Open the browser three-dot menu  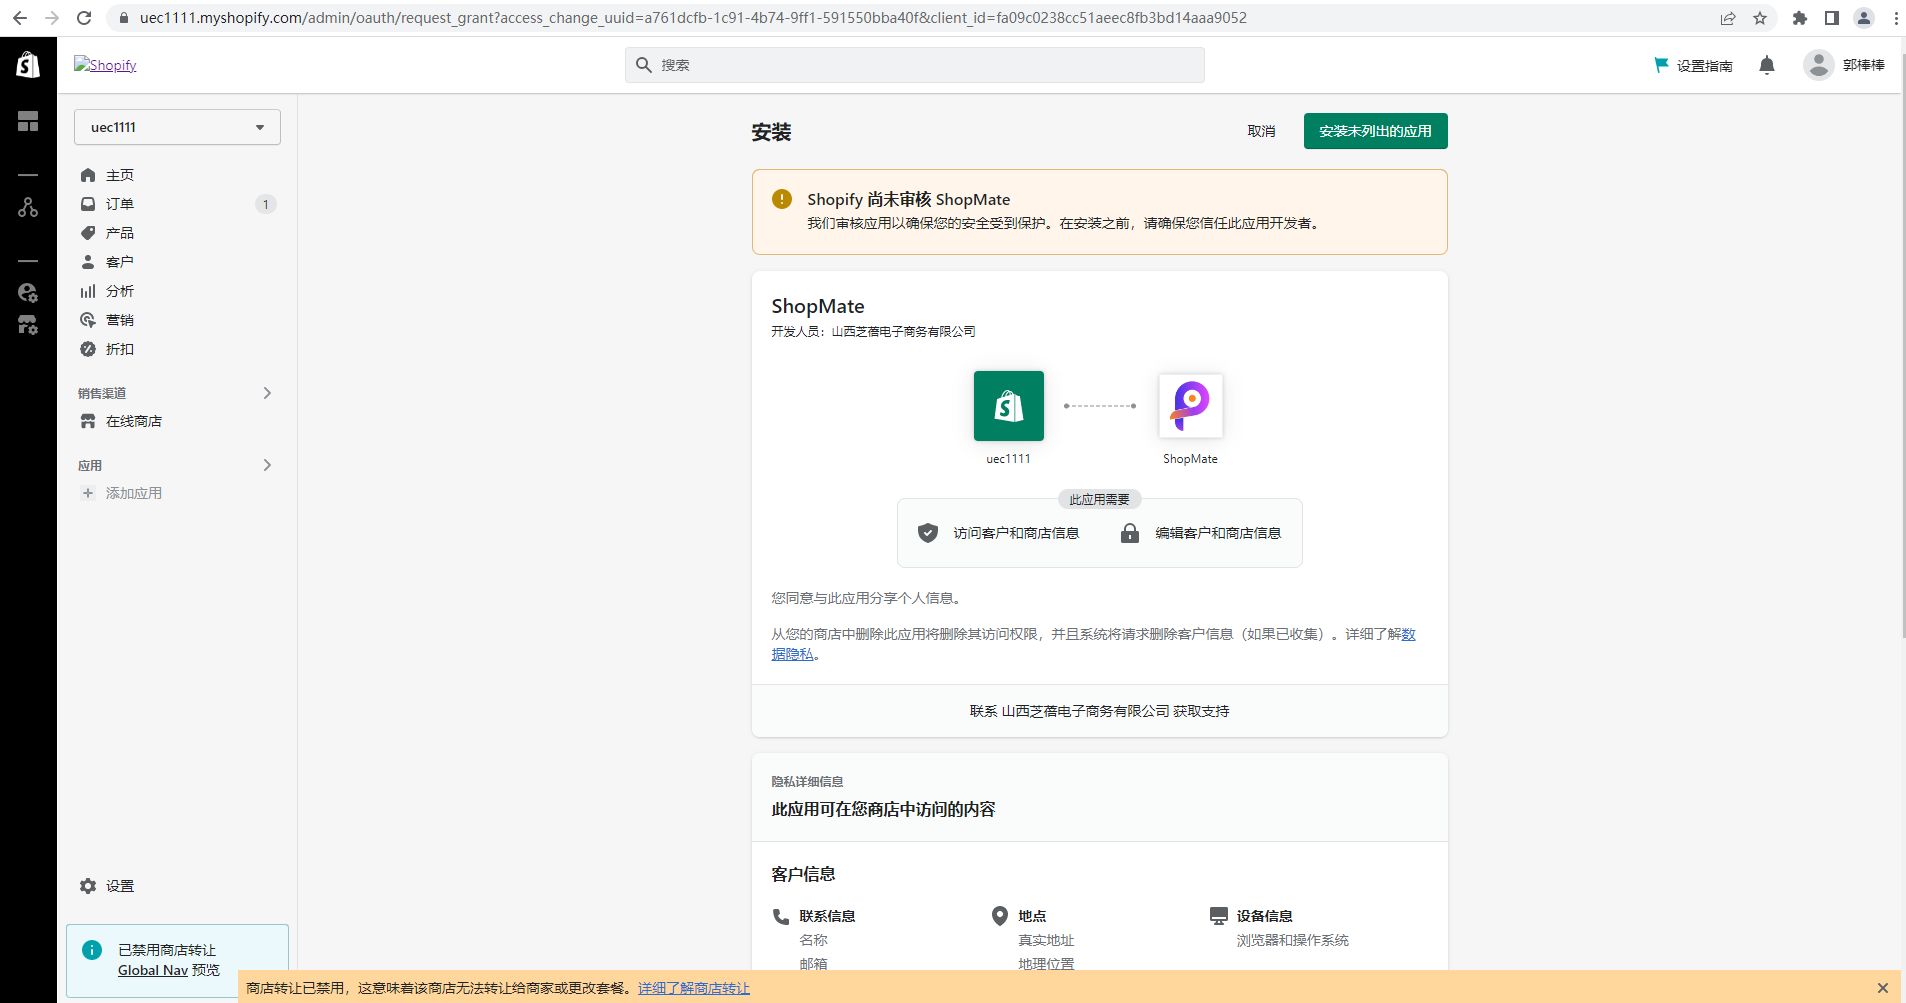click(1896, 18)
